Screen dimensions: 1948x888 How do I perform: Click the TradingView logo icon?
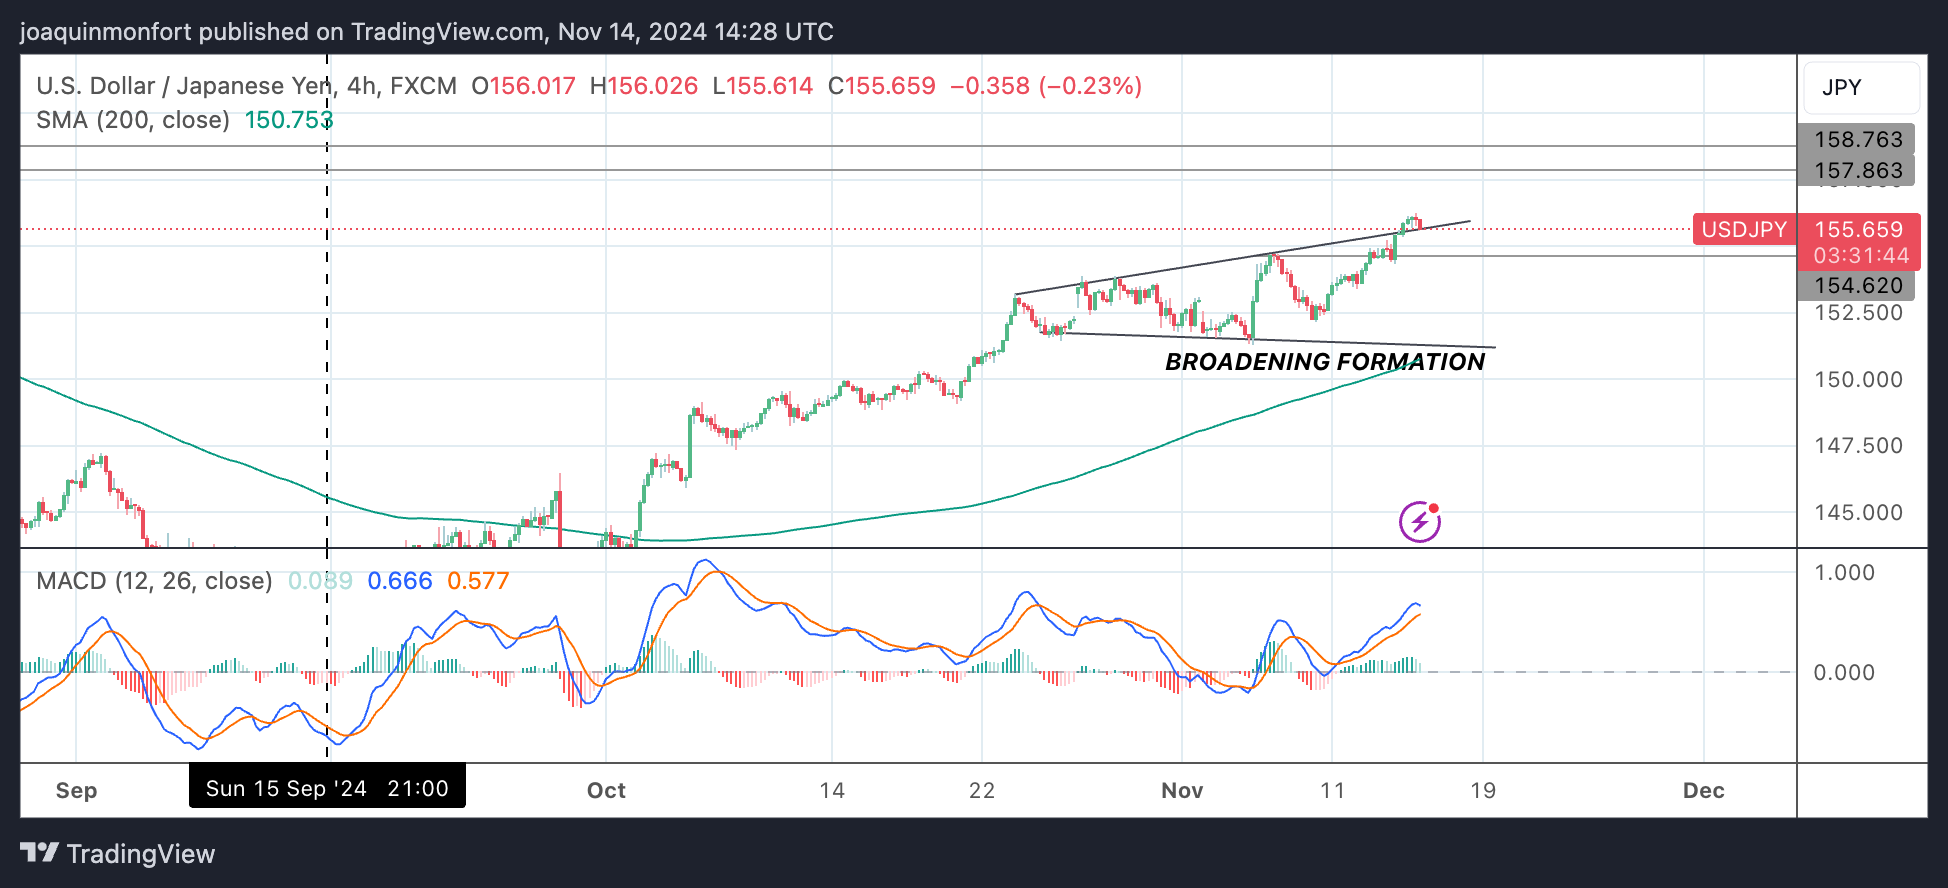point(40,853)
